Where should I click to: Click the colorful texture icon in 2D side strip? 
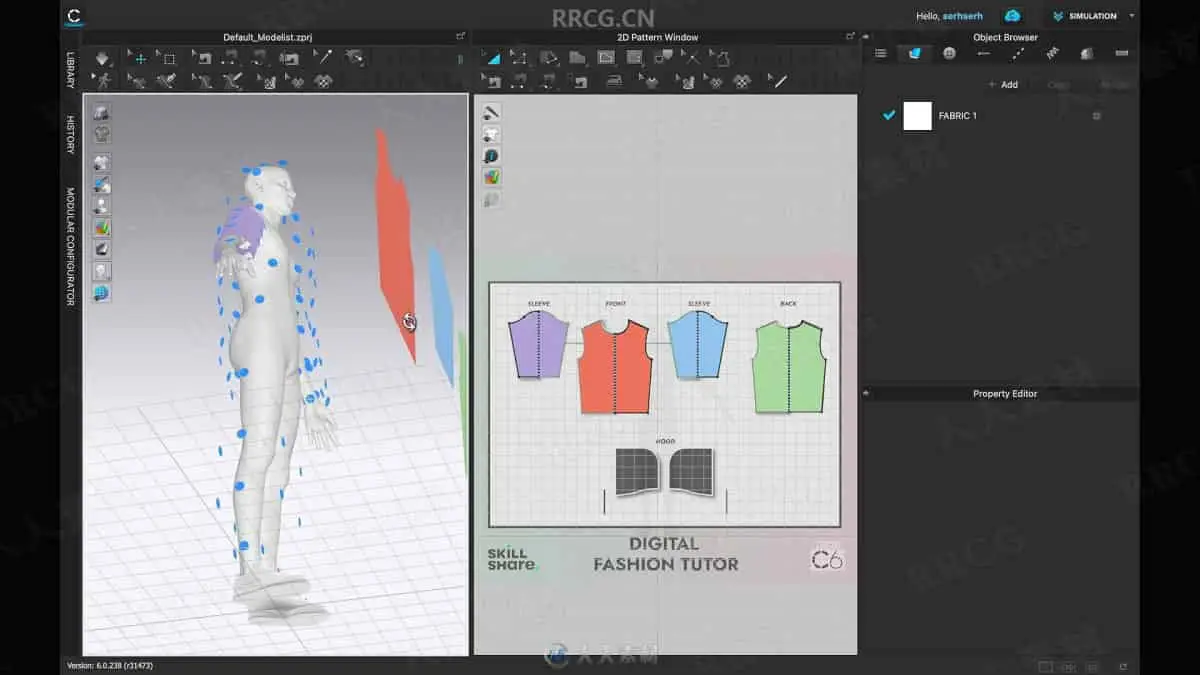pyautogui.click(x=491, y=177)
